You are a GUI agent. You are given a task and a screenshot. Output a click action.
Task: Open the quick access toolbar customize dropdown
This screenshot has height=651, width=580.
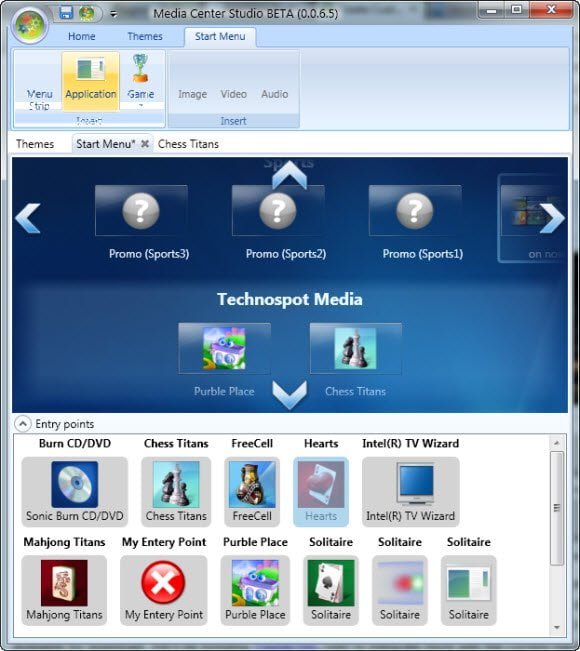[113, 14]
